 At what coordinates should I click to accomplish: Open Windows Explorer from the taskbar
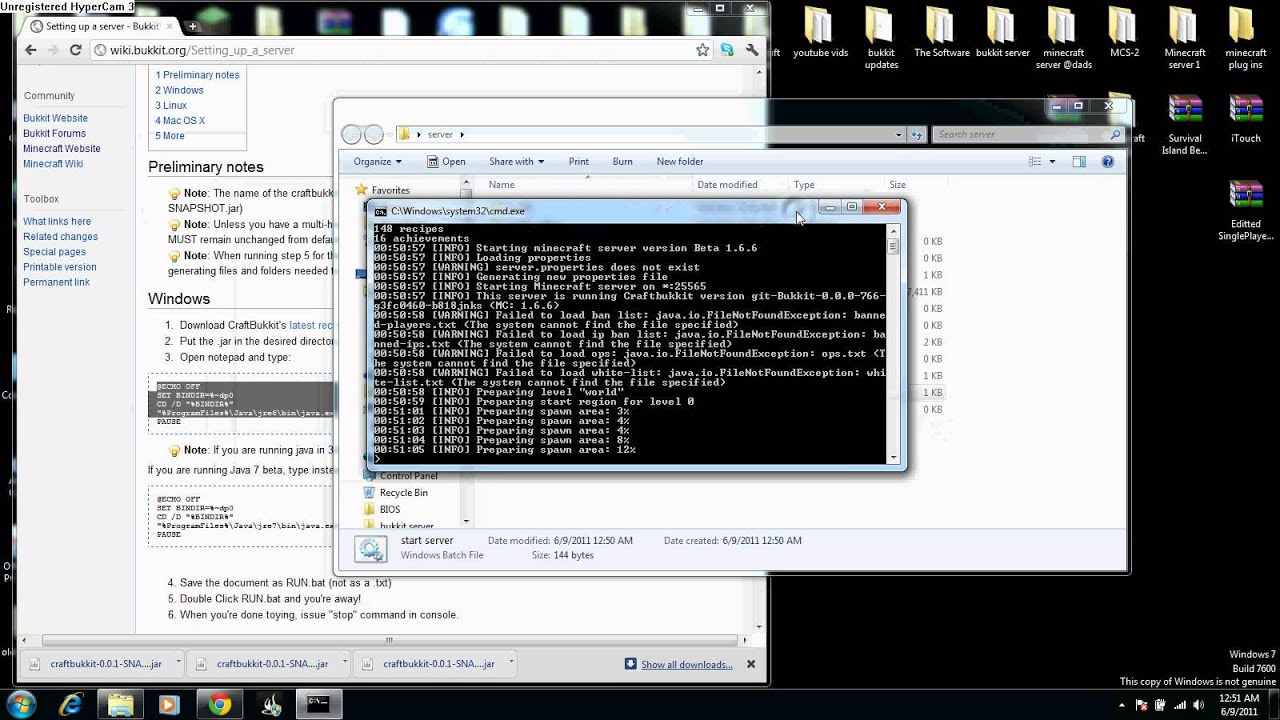point(120,704)
